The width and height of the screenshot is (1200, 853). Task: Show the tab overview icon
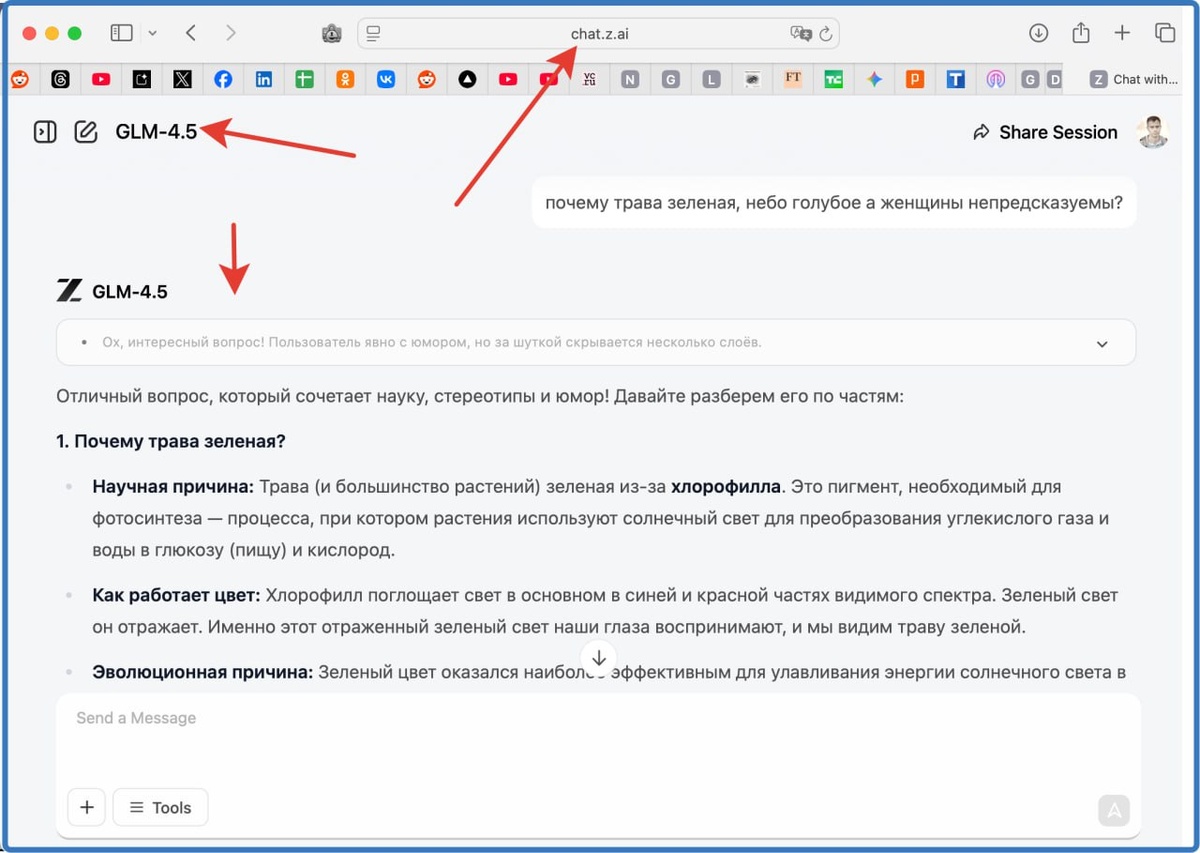pos(1165,33)
